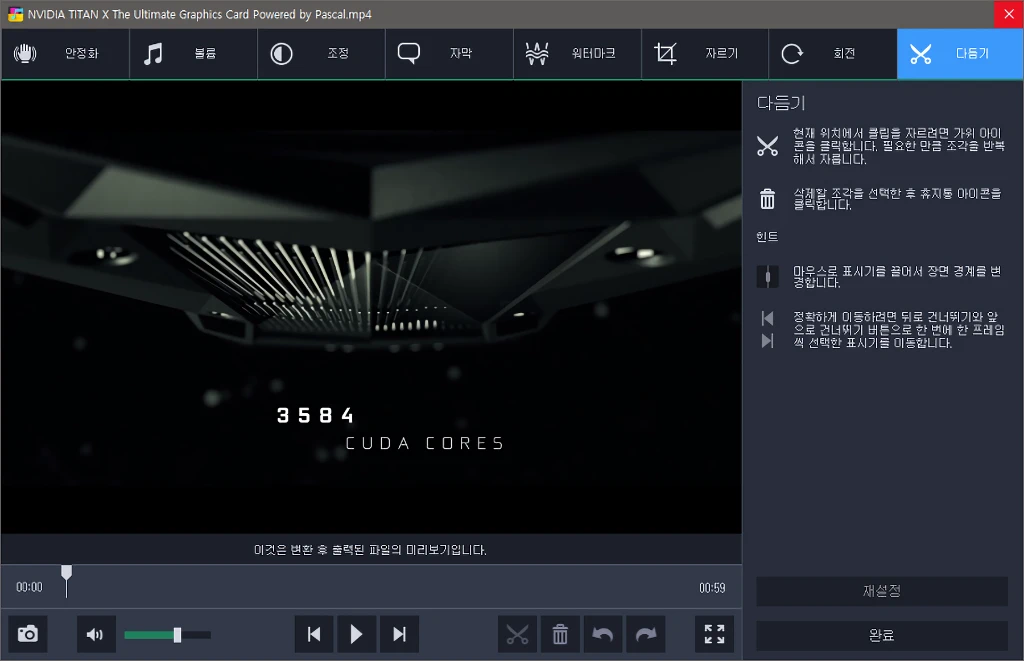
Task: Click the scissors icon in the help panel
Action: pyautogui.click(x=767, y=146)
